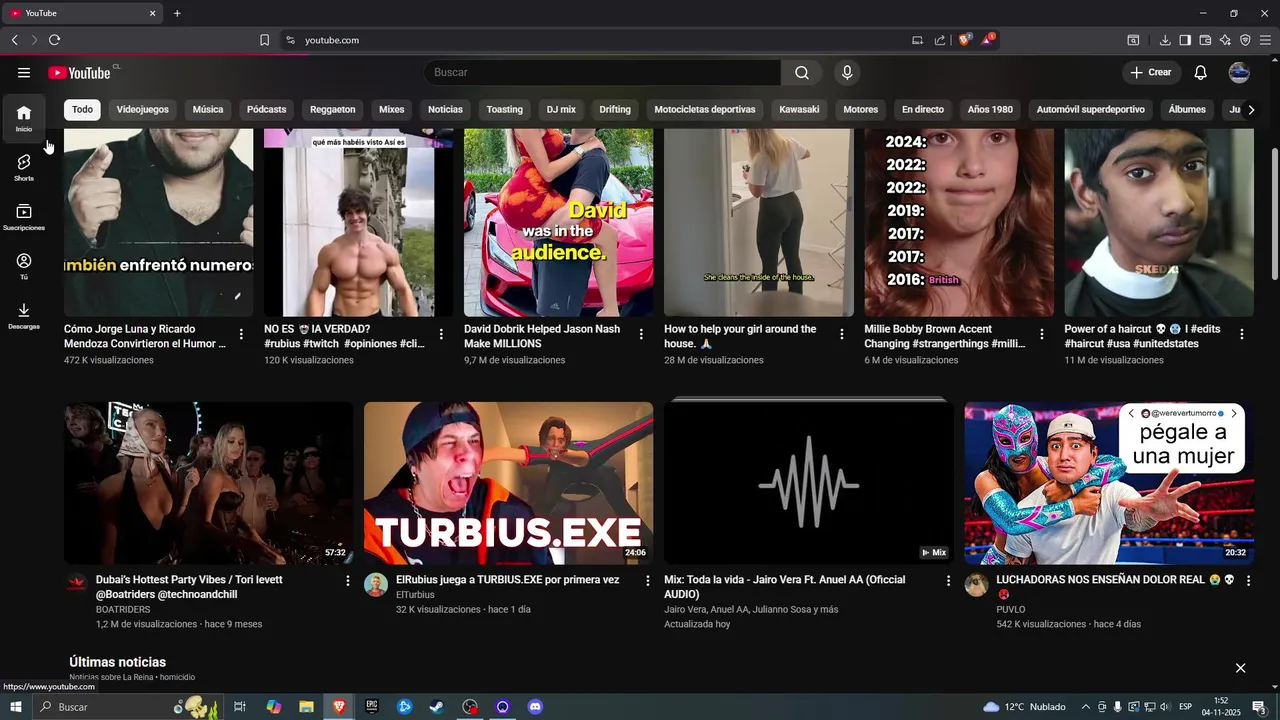Open options for LUCHADORAS NOS ENSEÑAN video
1280x720 pixels.
click(1248, 581)
